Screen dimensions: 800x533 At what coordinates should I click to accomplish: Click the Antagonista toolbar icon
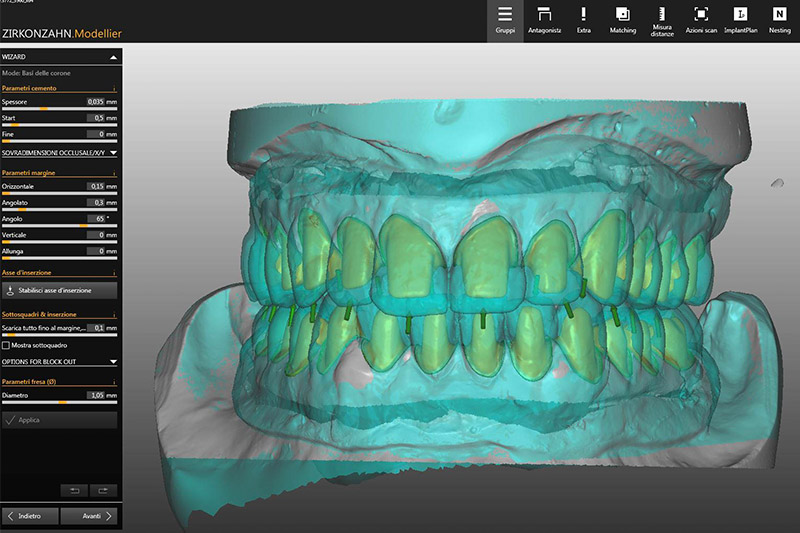point(544,21)
